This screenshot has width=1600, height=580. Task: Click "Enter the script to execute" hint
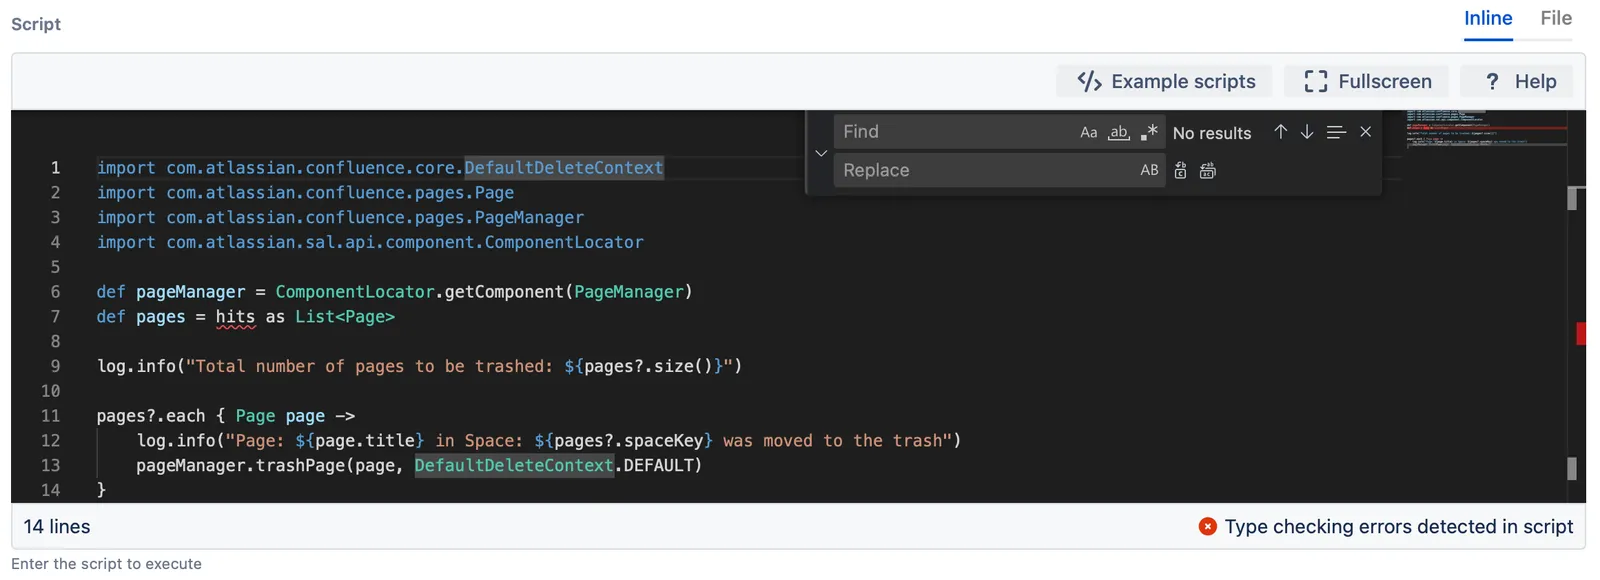tap(106, 564)
